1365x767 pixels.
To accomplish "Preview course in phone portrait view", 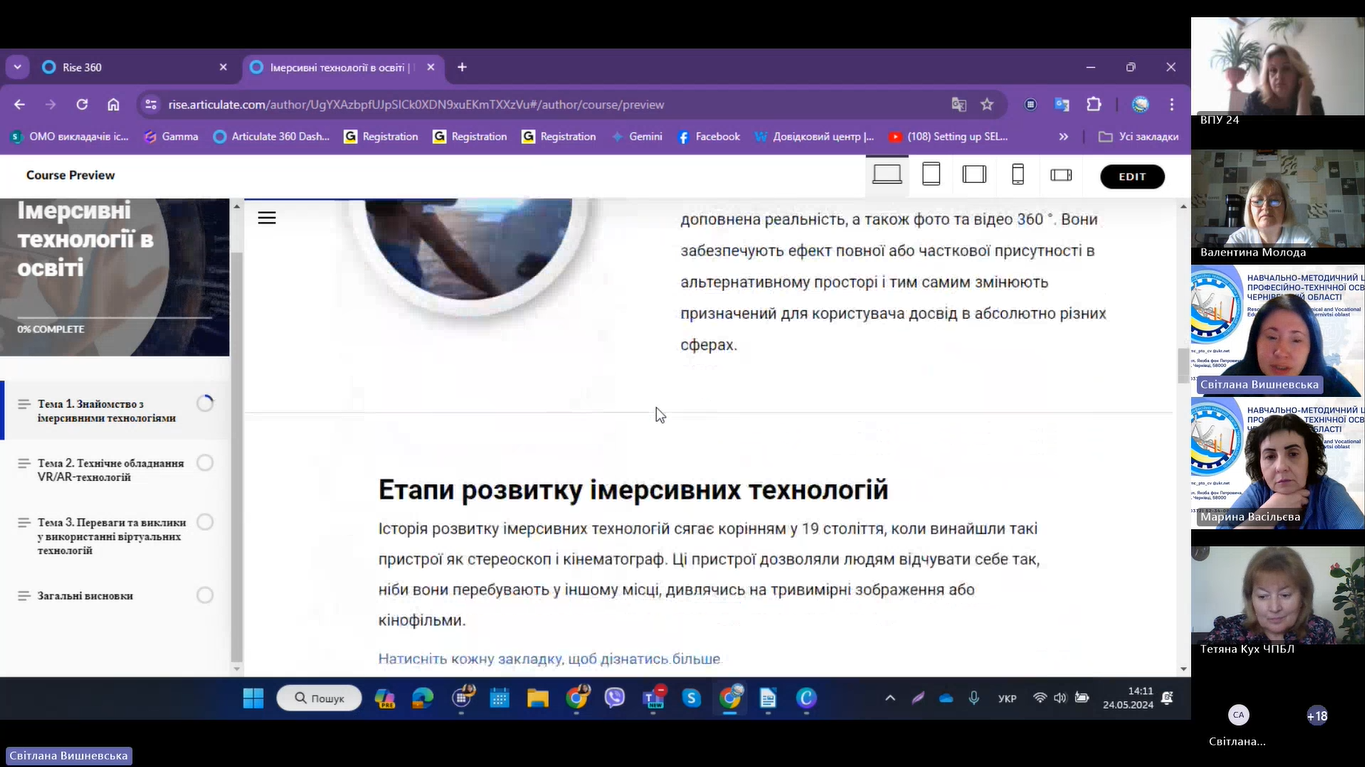I will point(1018,175).
